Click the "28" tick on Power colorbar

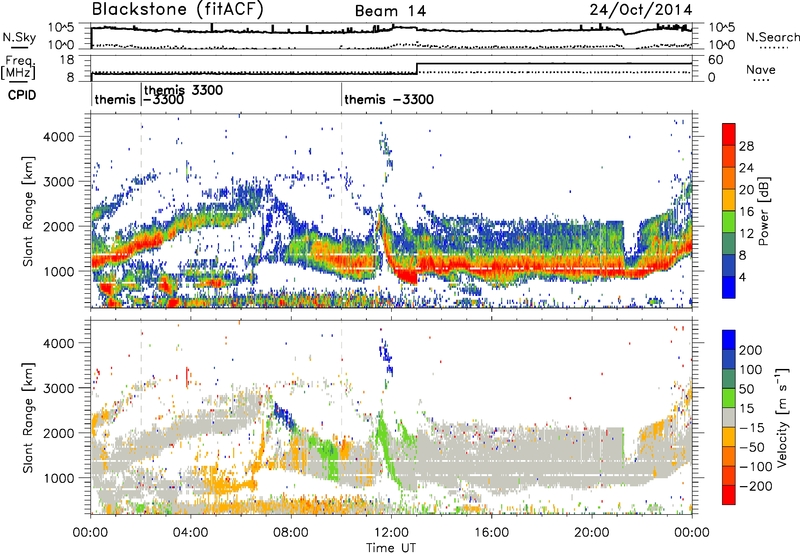tap(746, 146)
